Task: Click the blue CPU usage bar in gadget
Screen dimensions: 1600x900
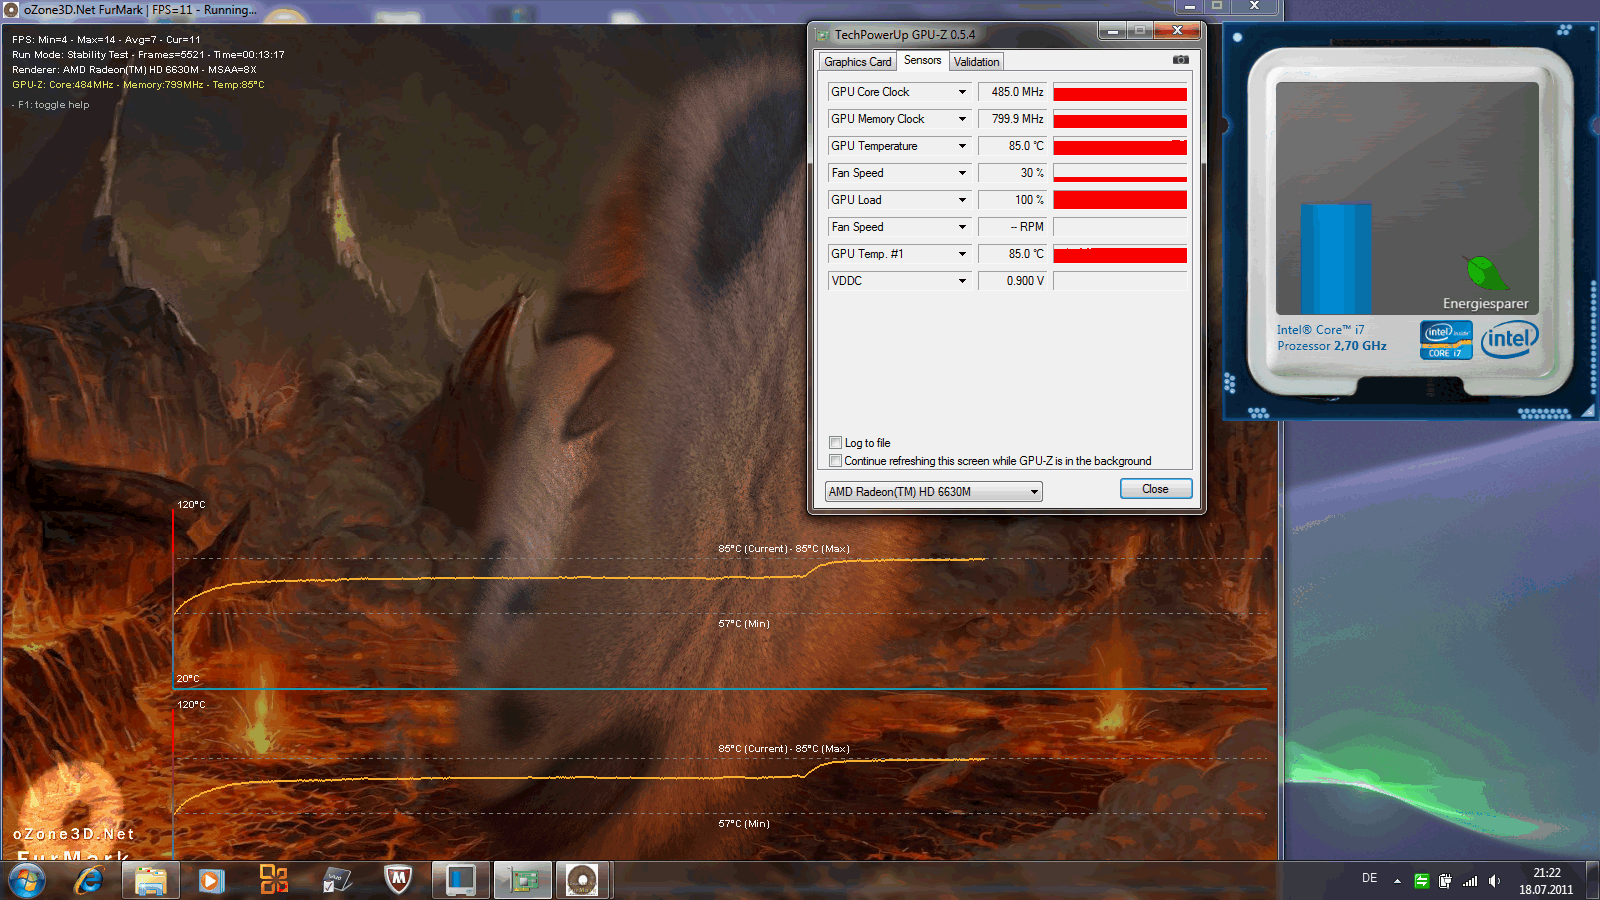Action: click(1336, 258)
